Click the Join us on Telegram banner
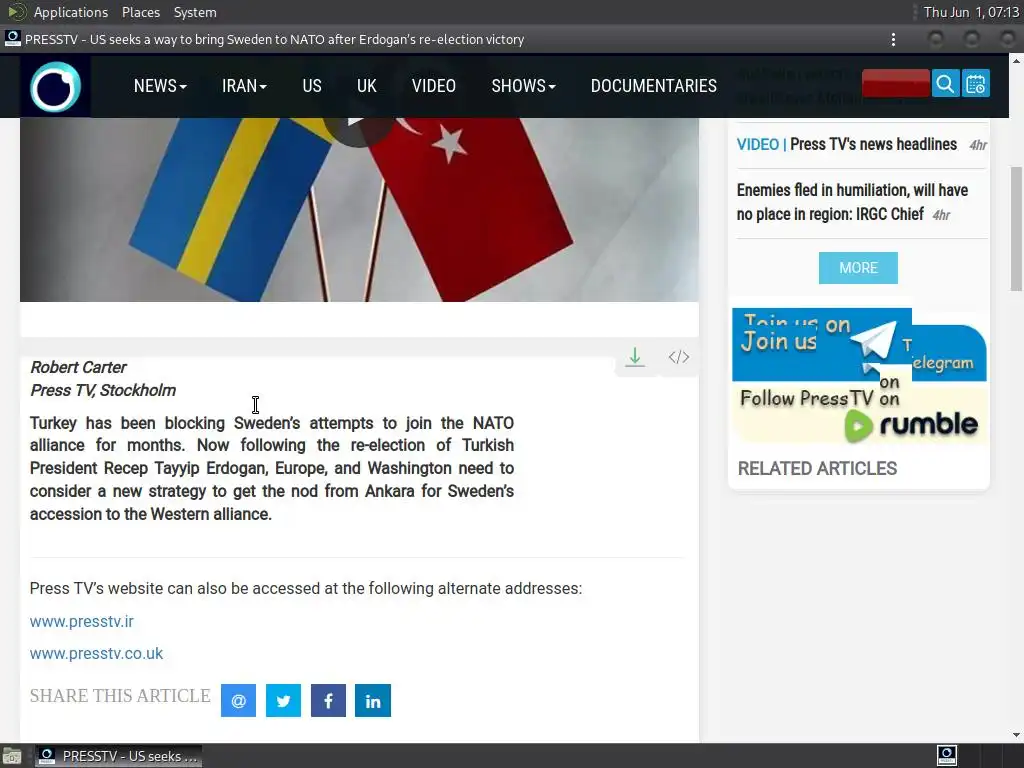Viewport: 1024px width, 768px height. tap(859, 345)
